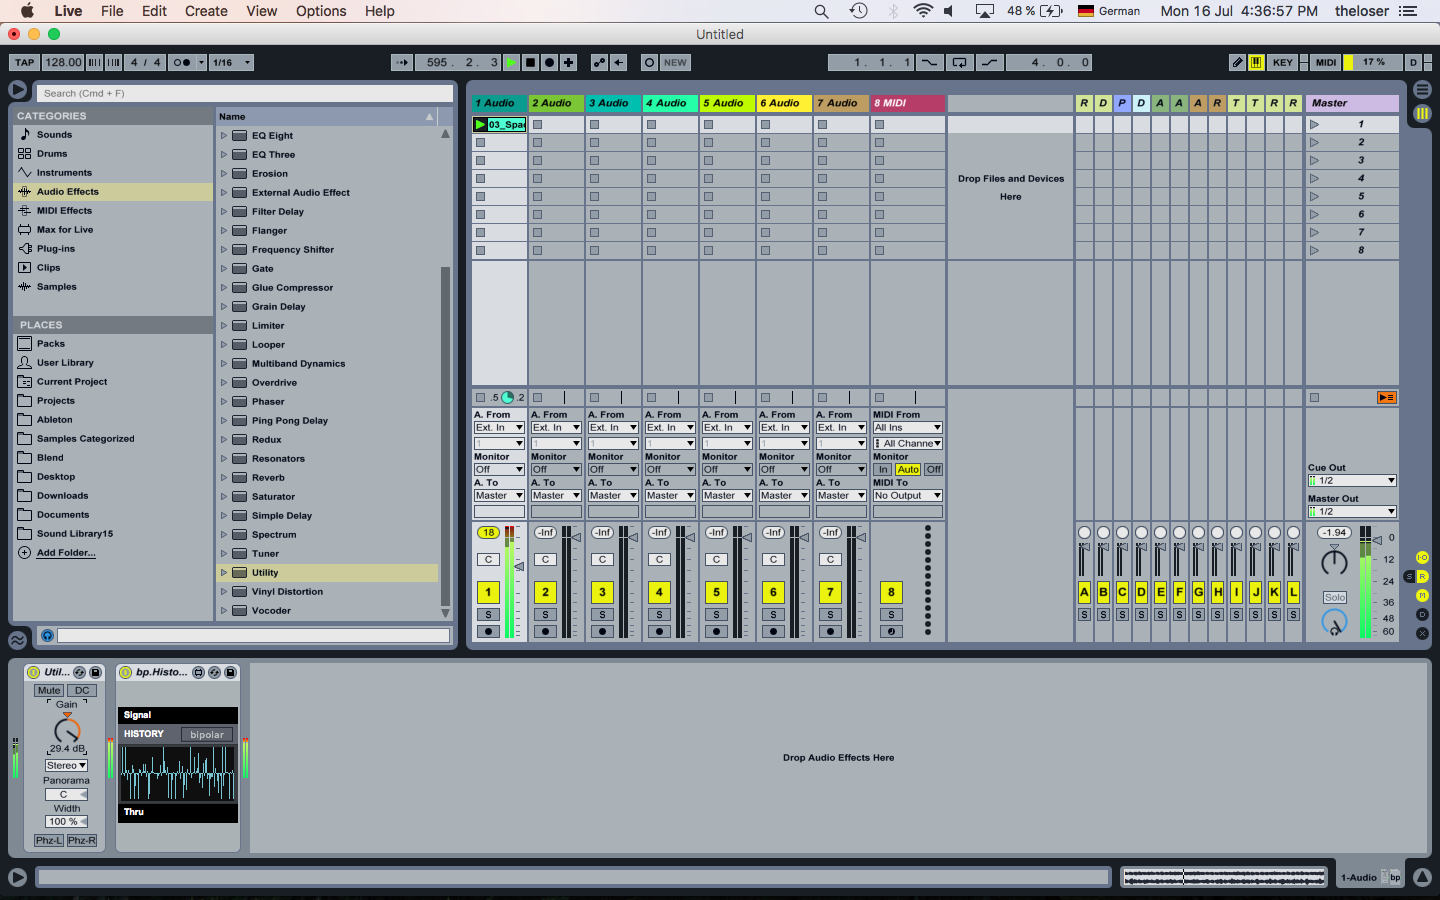Launch the 03_Spa clip in track 1

pos(481,125)
